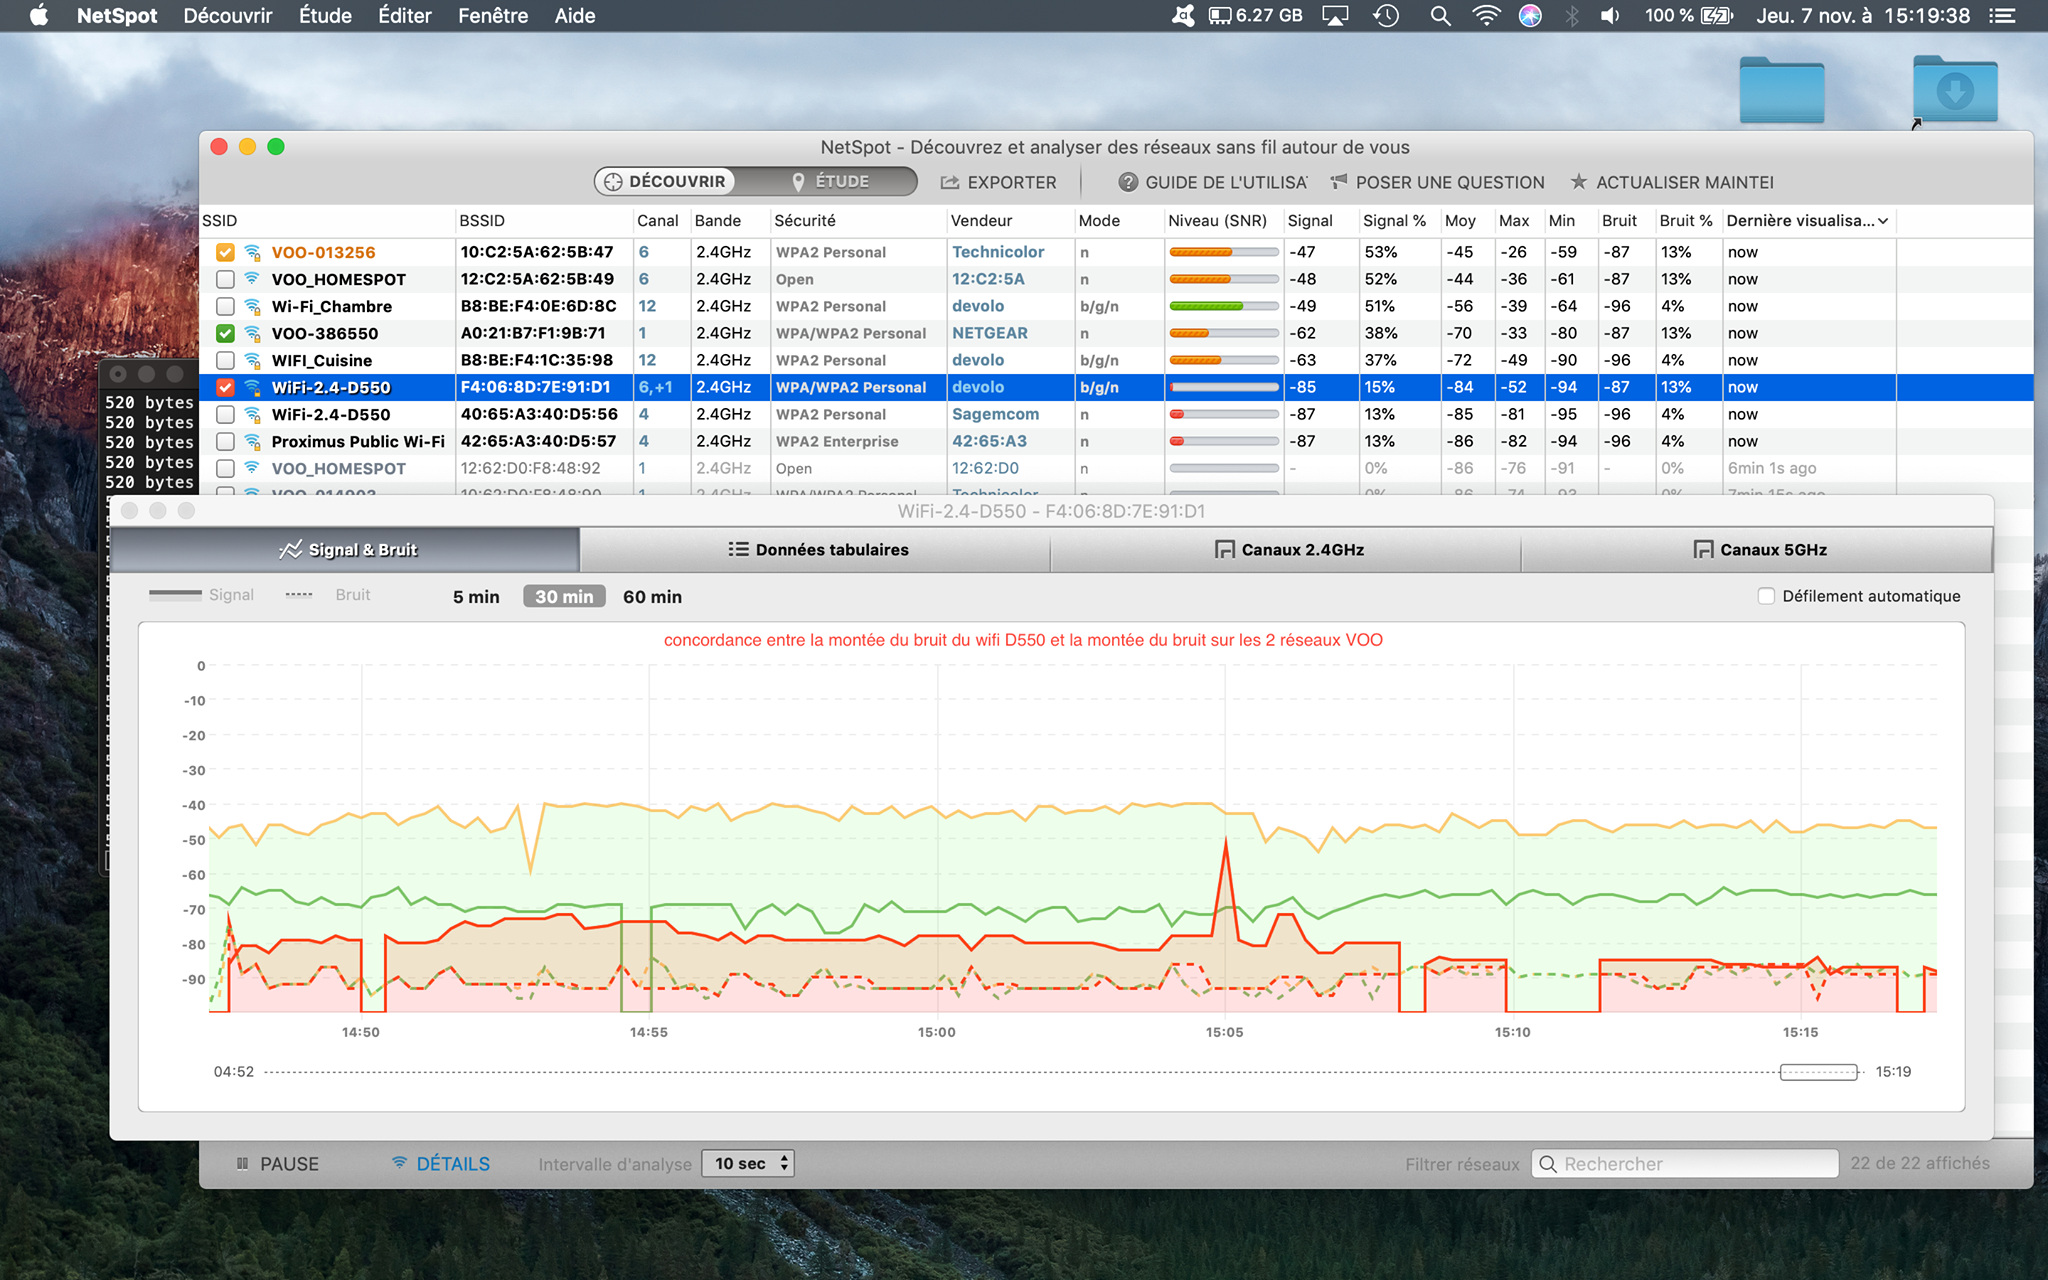Check the Proximus Public Wi-Fi checkbox
This screenshot has width=2048, height=1280.
pyautogui.click(x=225, y=441)
